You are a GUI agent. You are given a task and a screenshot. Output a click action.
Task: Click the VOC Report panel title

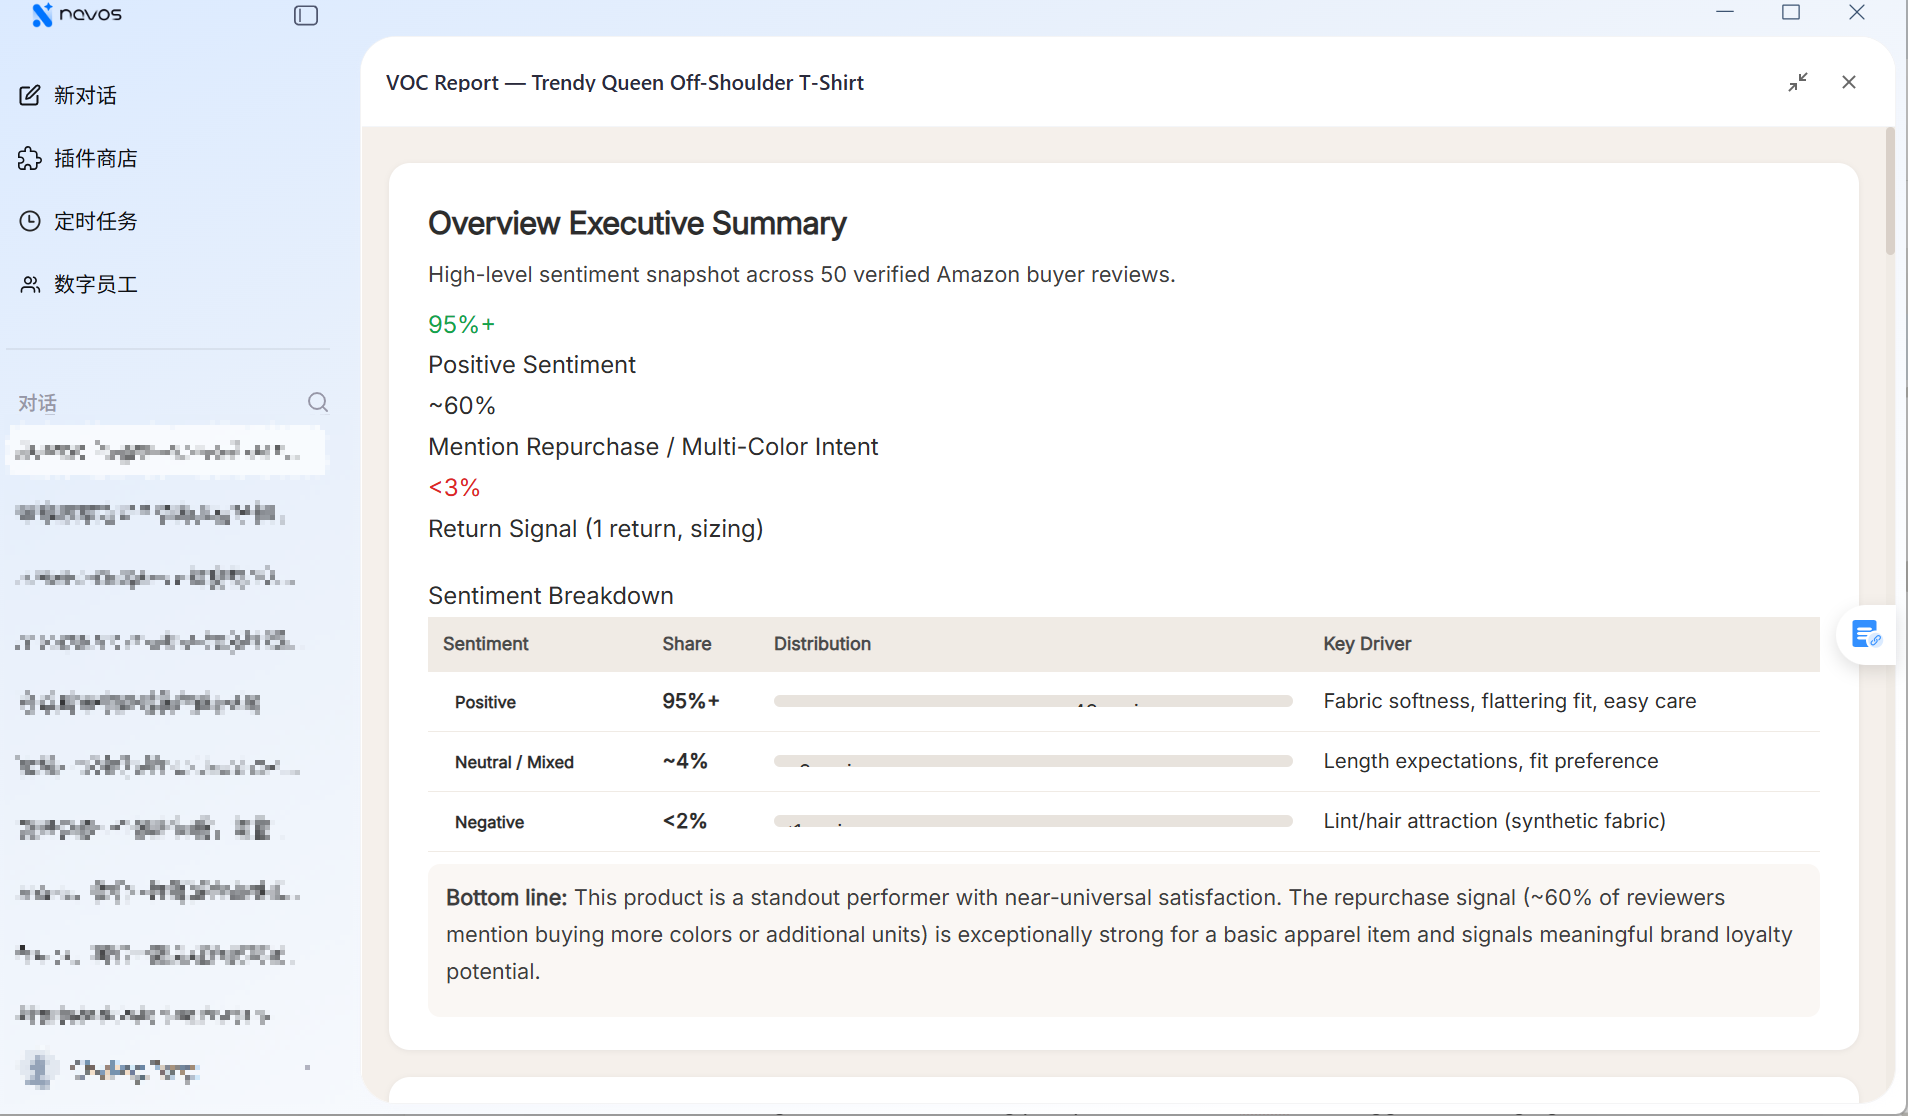[x=625, y=82]
